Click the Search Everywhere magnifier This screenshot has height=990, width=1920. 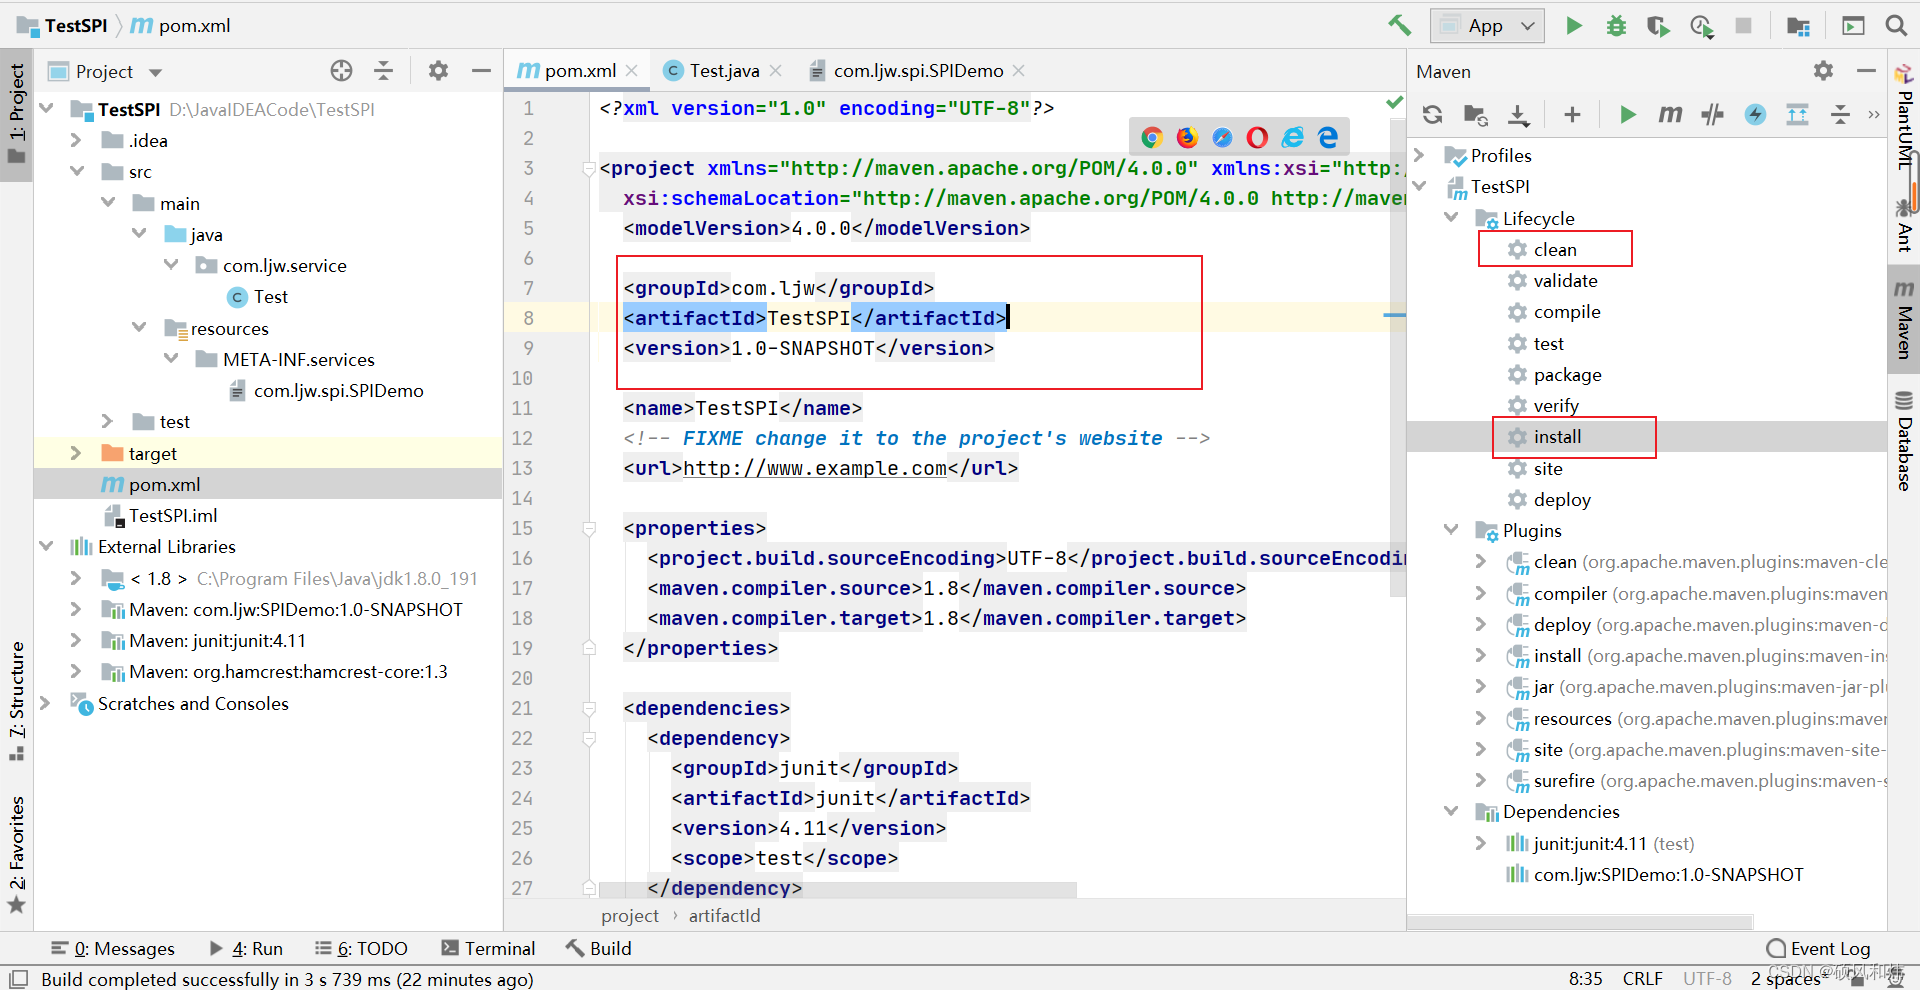pyautogui.click(x=1895, y=26)
